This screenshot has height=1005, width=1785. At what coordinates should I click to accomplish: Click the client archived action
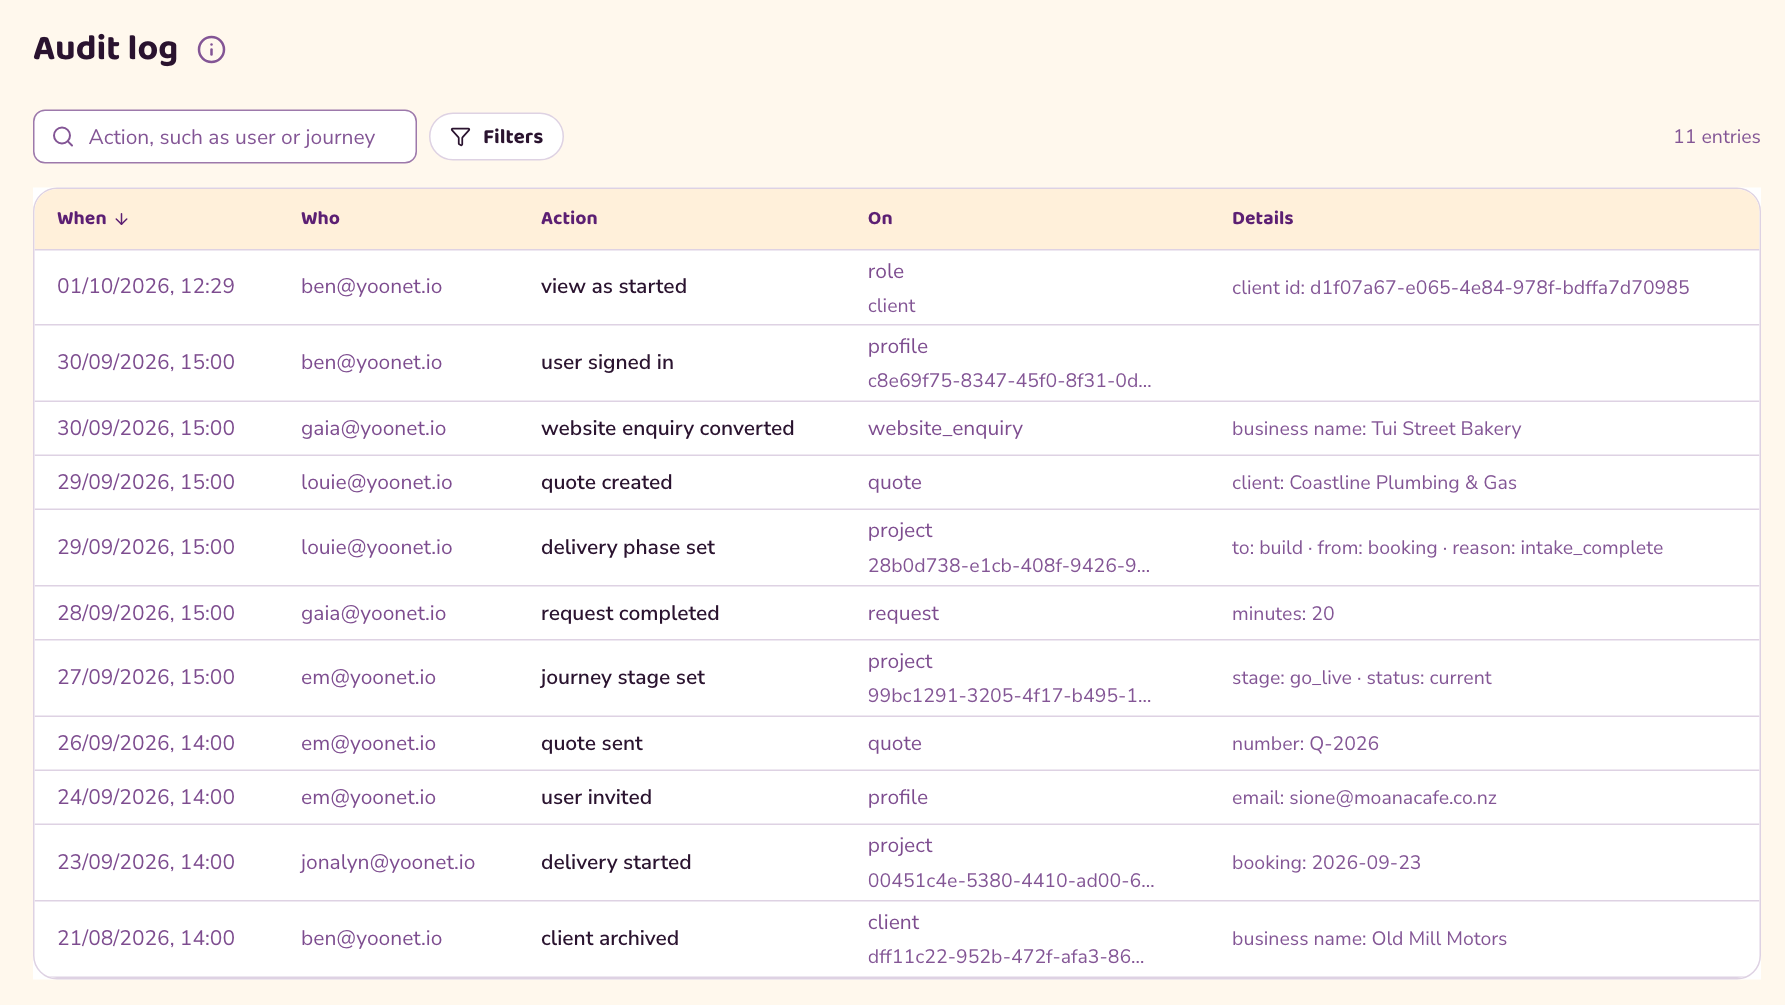coord(610,938)
